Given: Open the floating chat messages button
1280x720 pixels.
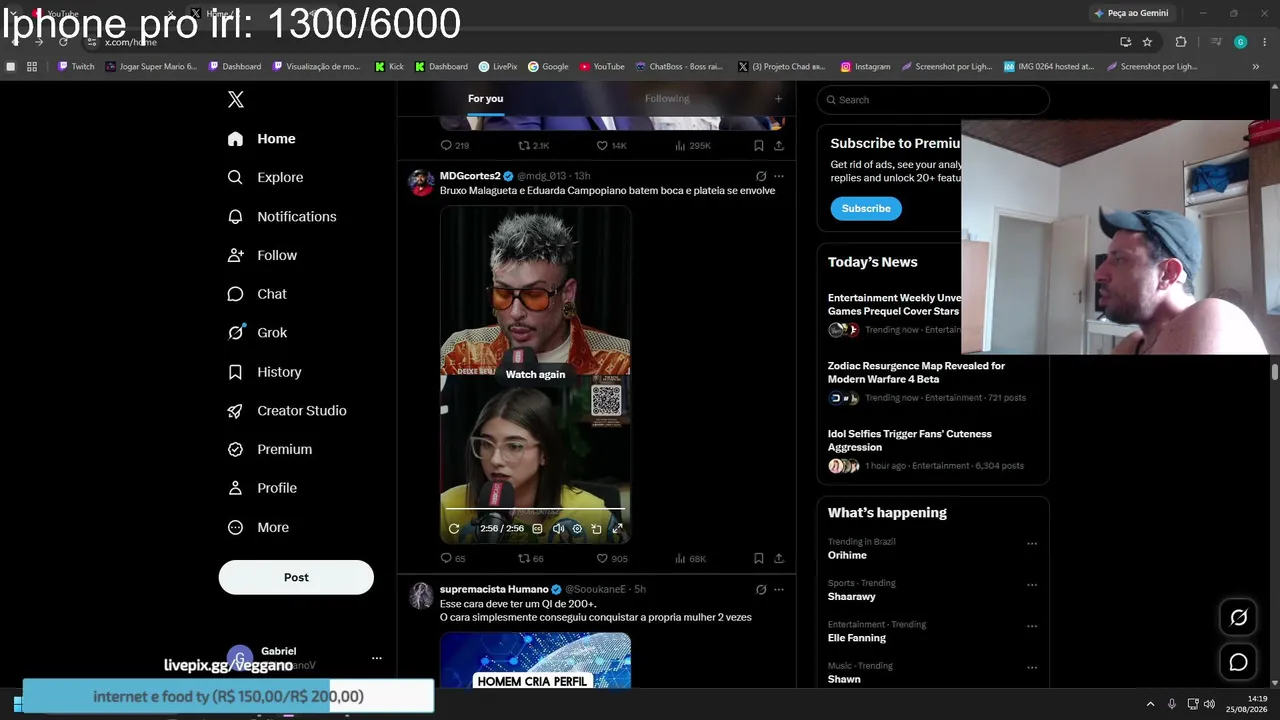Looking at the screenshot, I should pos(1238,662).
